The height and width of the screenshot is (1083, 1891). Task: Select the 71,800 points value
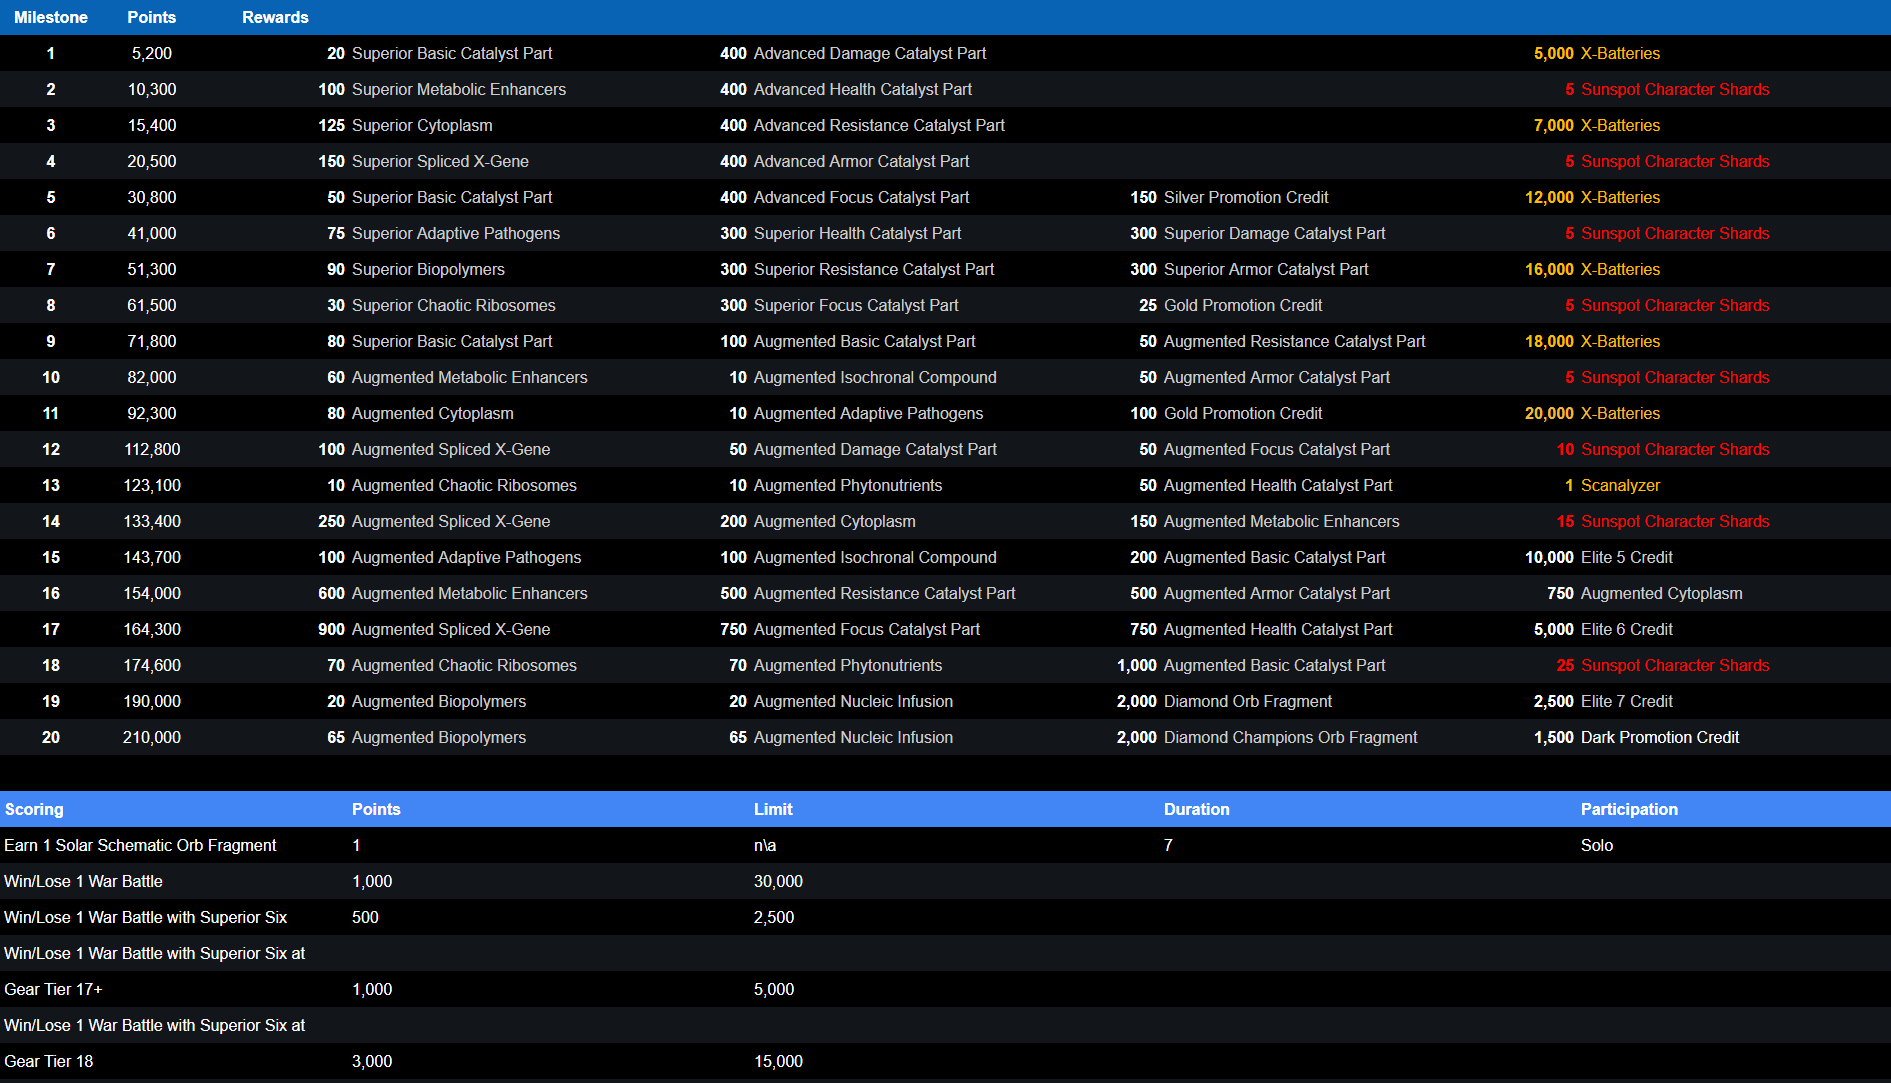pyautogui.click(x=152, y=341)
